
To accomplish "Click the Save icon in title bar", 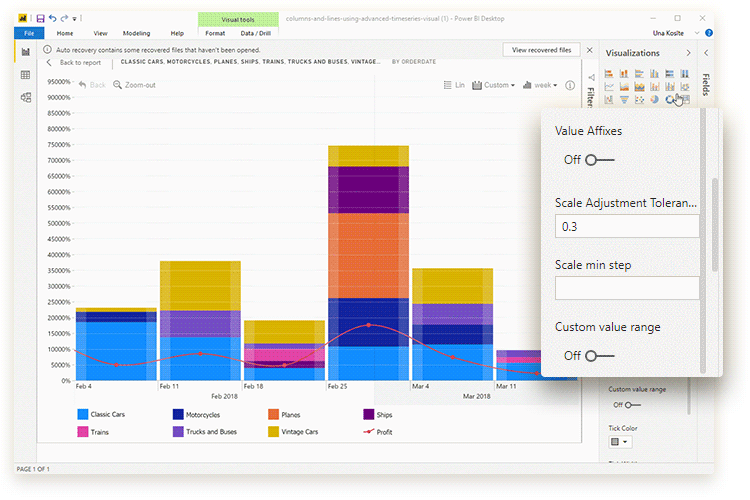I will point(40,19).
